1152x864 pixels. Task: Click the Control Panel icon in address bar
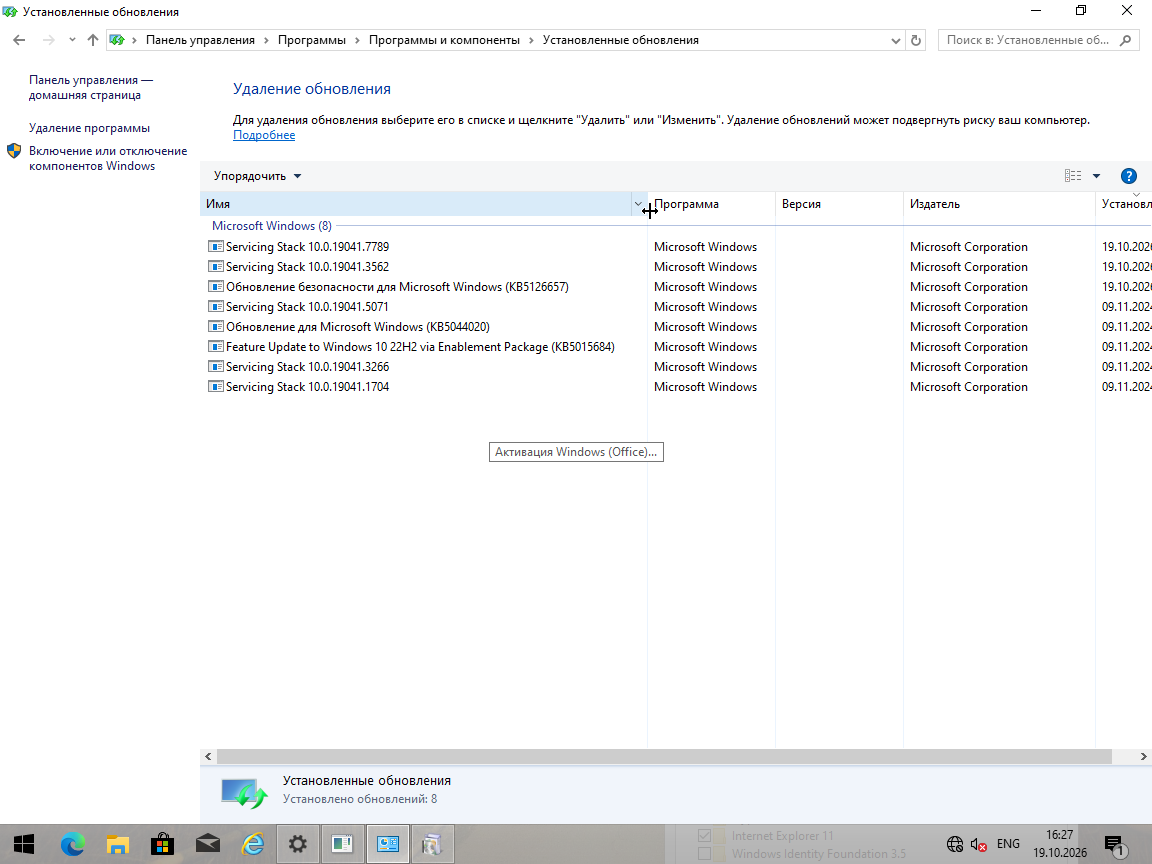117,40
